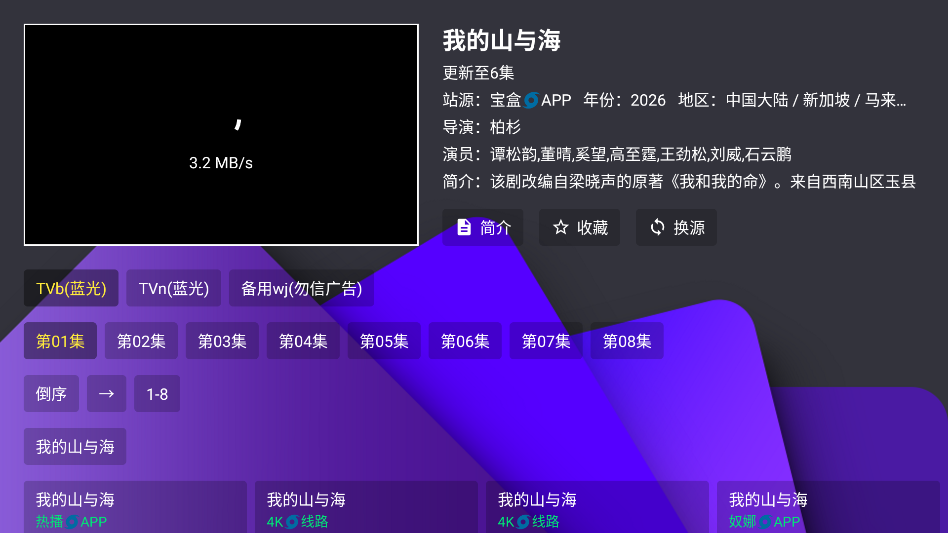Add show to favorites via 收藏
This screenshot has width=948, height=533.
coord(579,227)
